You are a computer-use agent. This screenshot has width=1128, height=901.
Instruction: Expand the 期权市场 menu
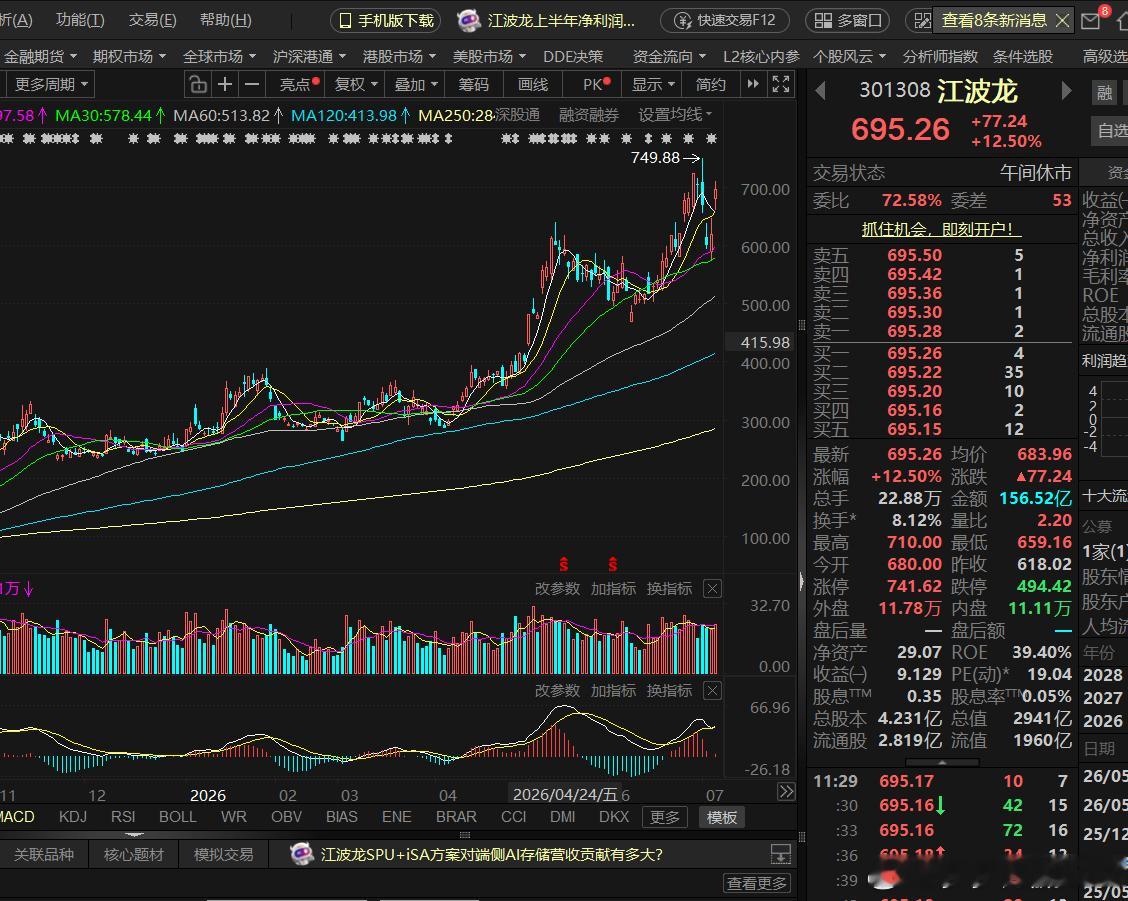click(x=129, y=56)
